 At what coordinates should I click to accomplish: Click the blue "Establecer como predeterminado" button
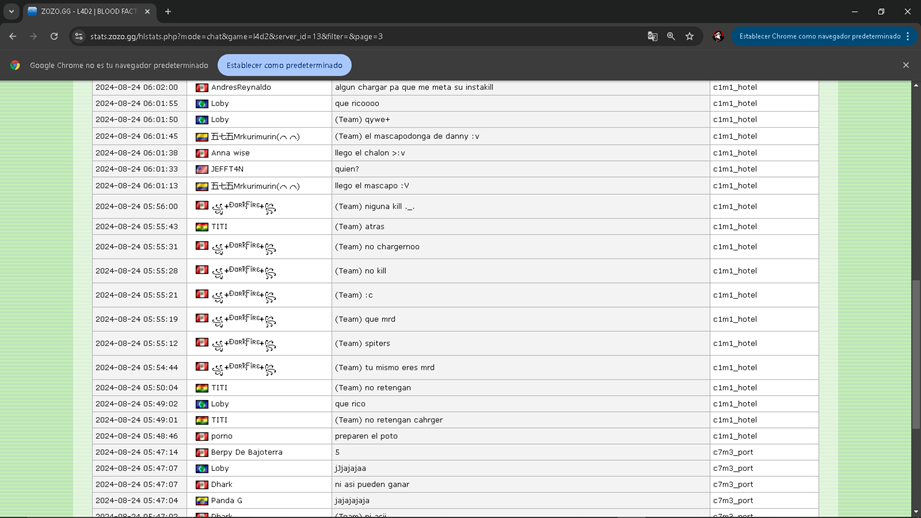(x=284, y=65)
